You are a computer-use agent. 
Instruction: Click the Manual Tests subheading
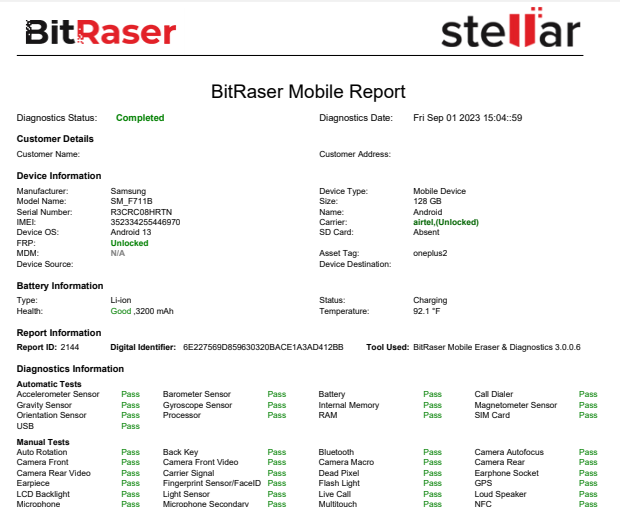coord(43,442)
